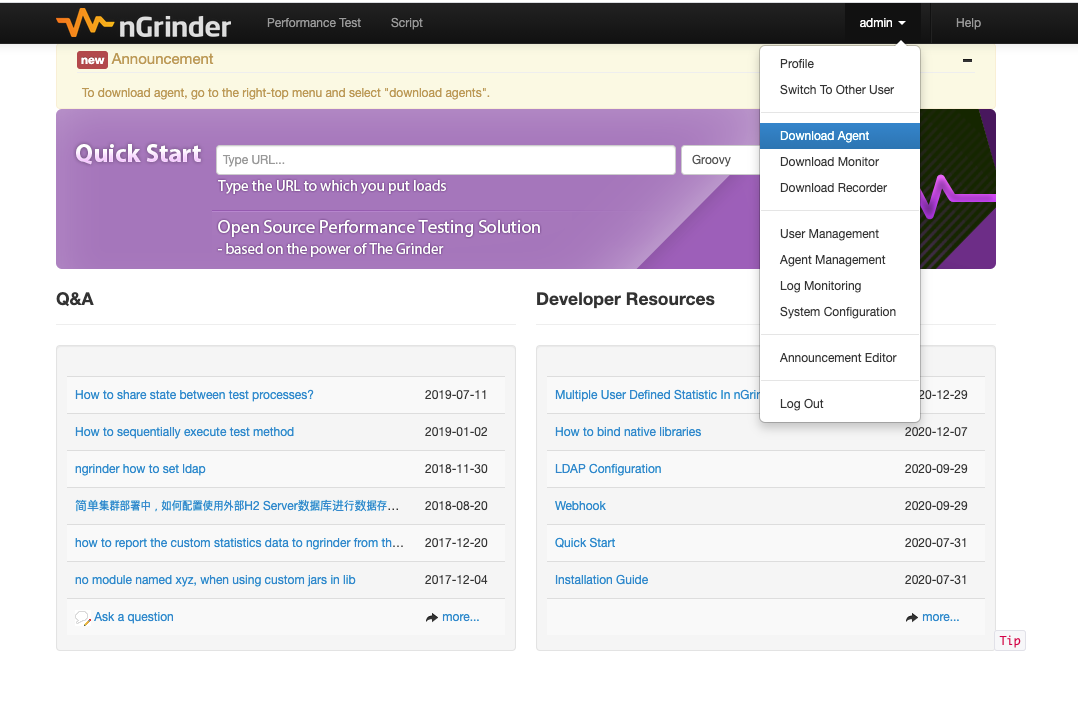Image resolution: width=1078 pixels, height=703 pixels.
Task: Click the arrow icon beside Q&A more
Action: pos(432,618)
